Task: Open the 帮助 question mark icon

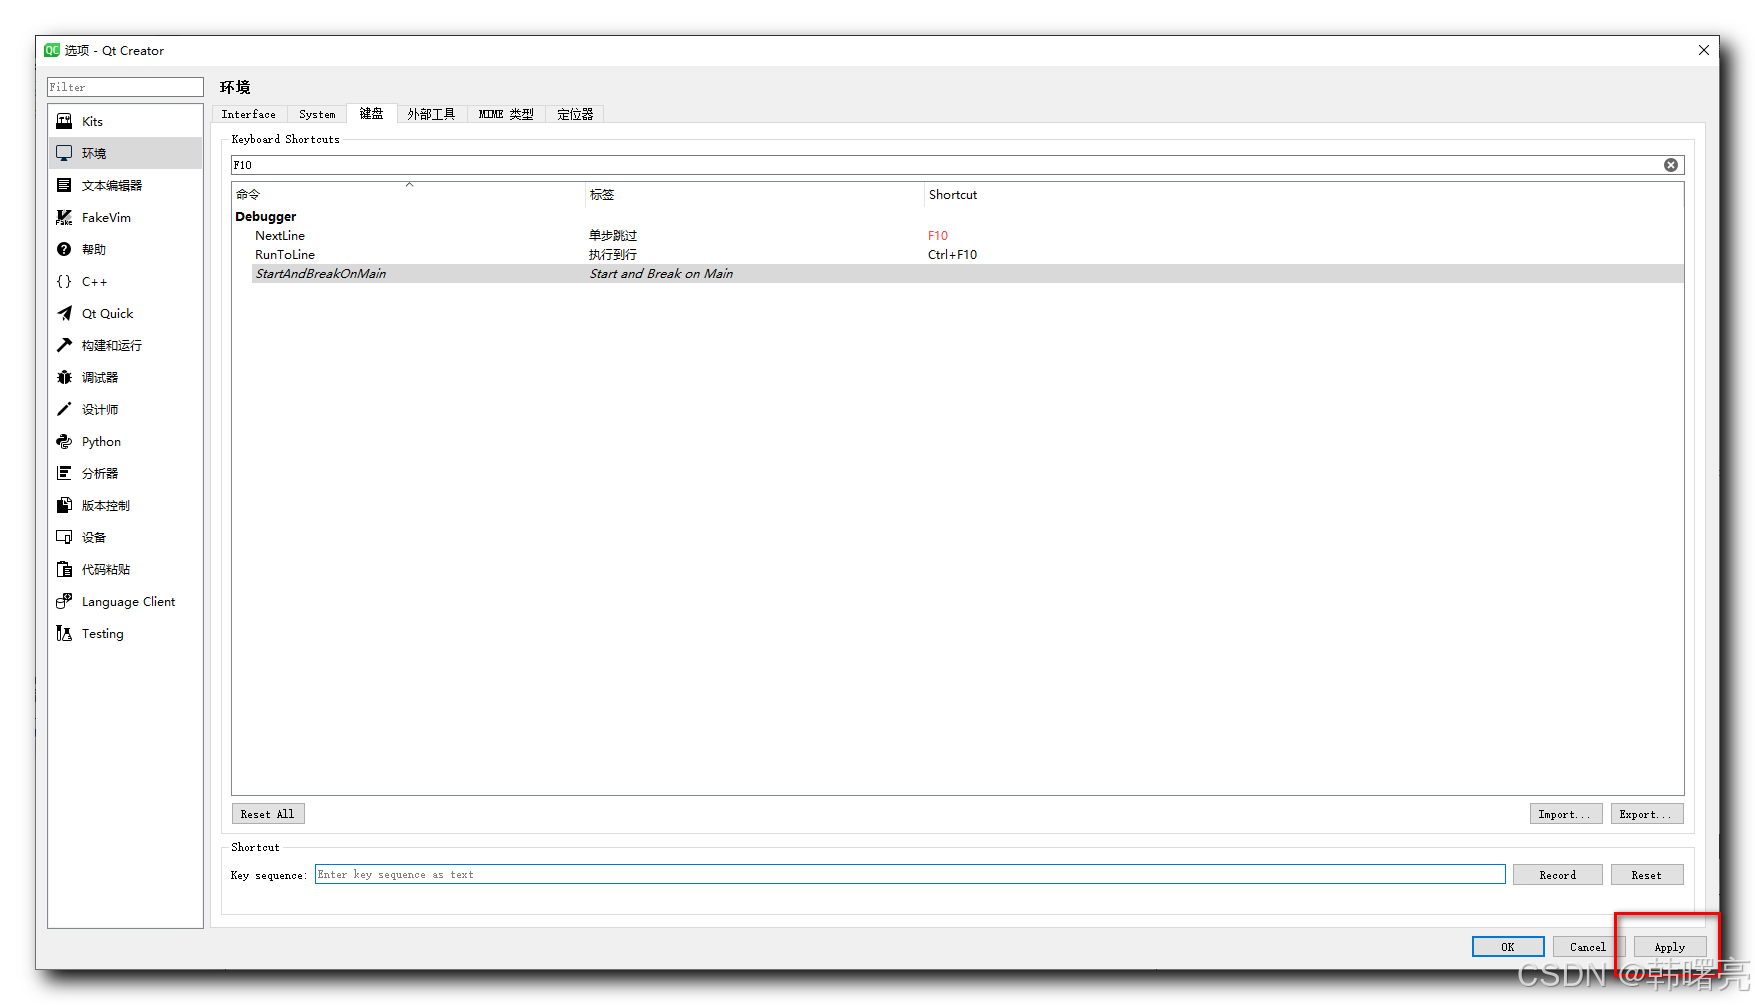Action: tap(64, 249)
